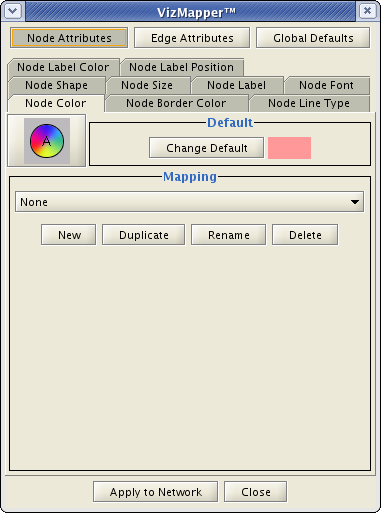Switch to the Node Shape tab

click(56, 85)
